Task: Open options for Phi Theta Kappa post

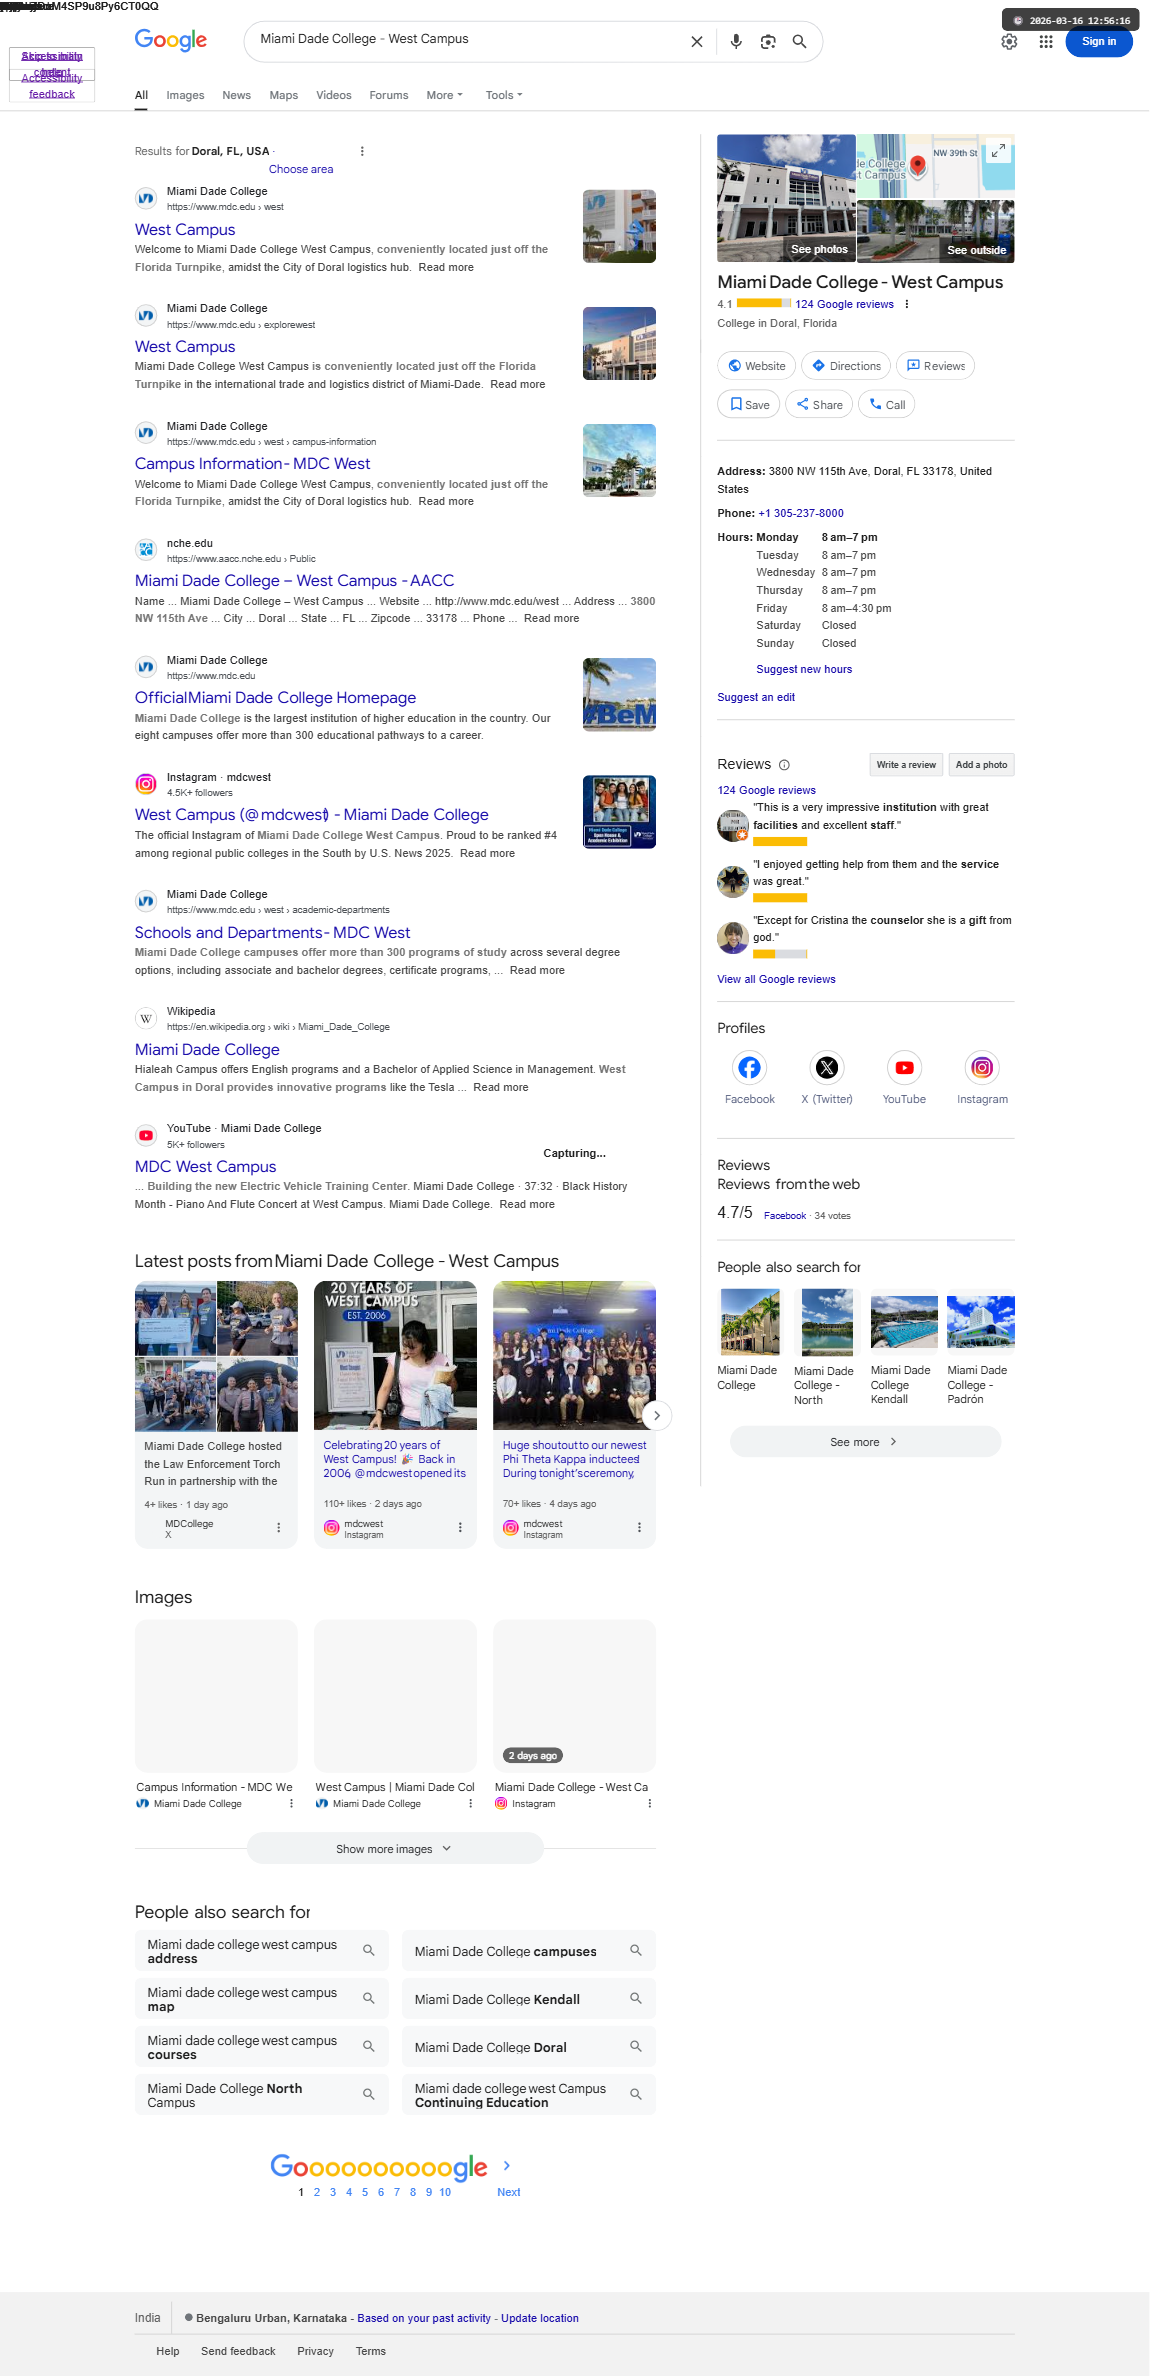Action: 639,1528
